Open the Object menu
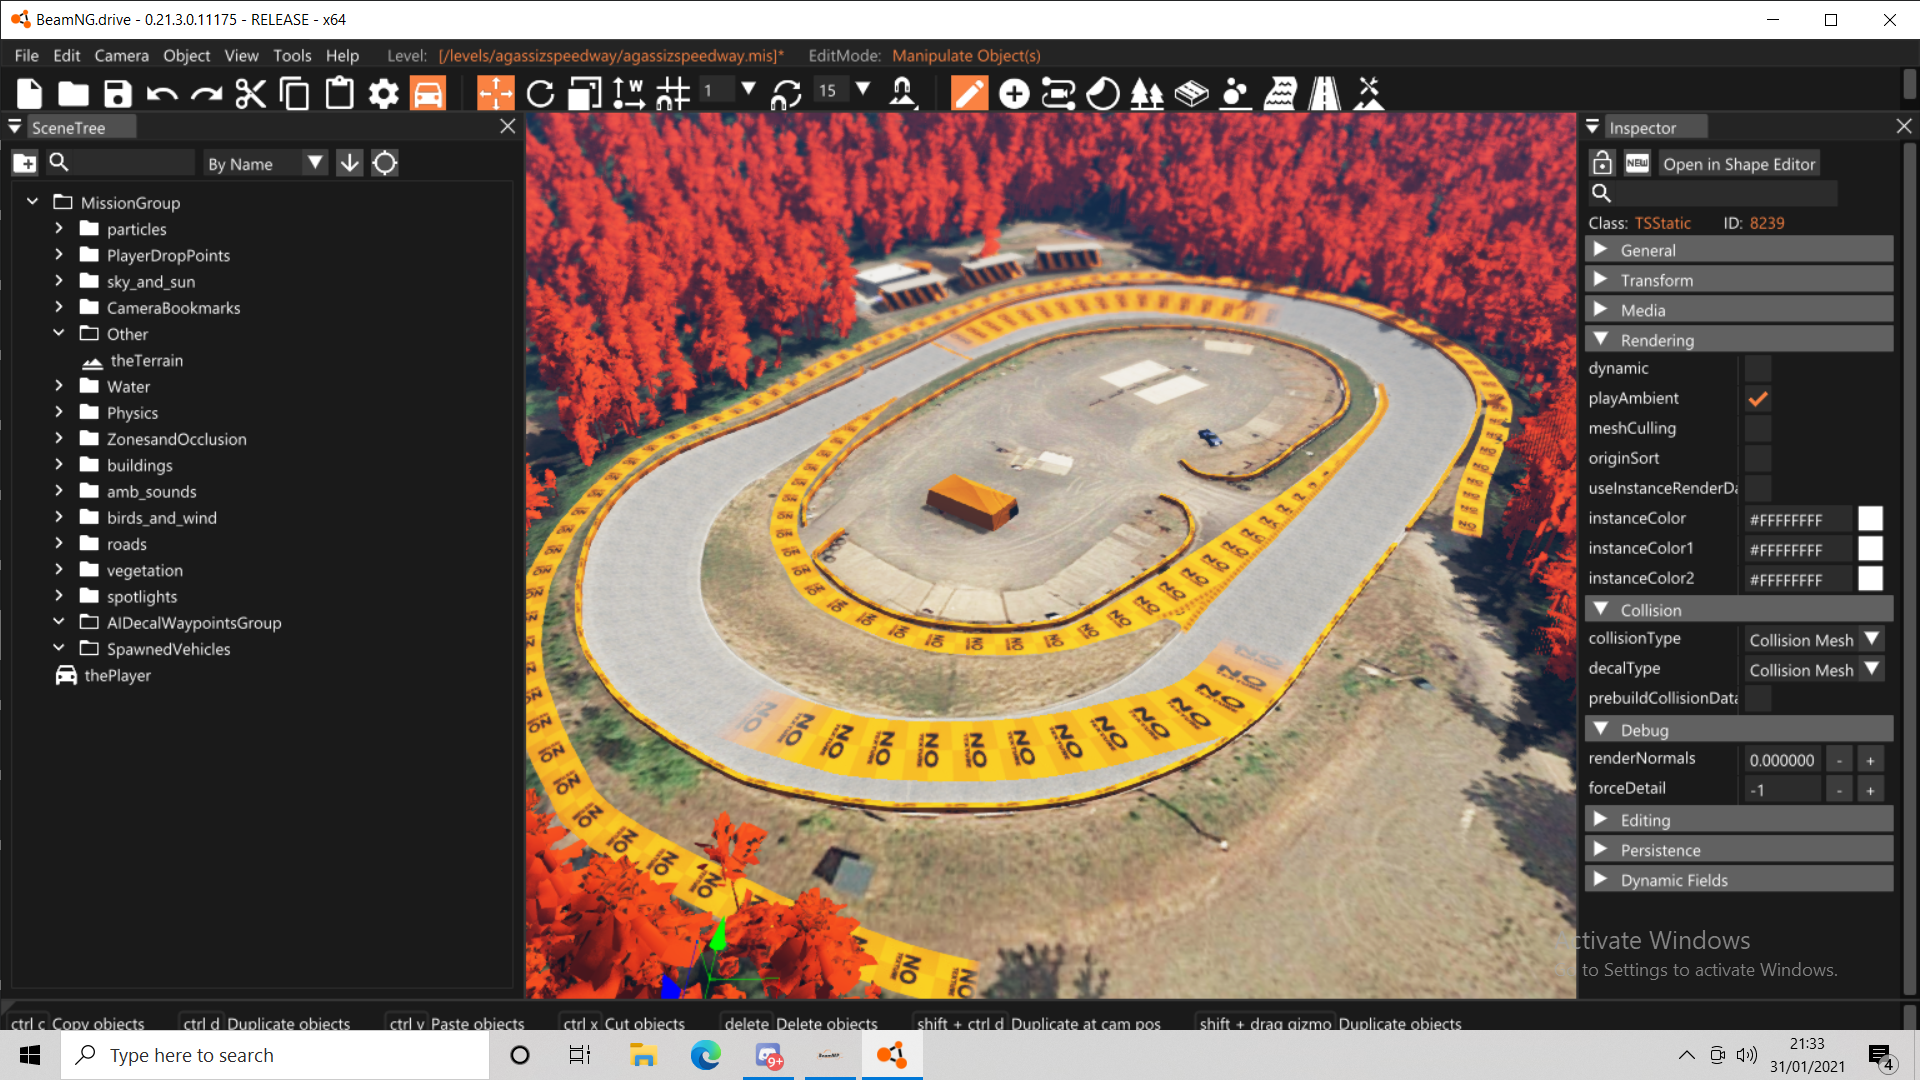1920x1080 pixels. coord(187,55)
